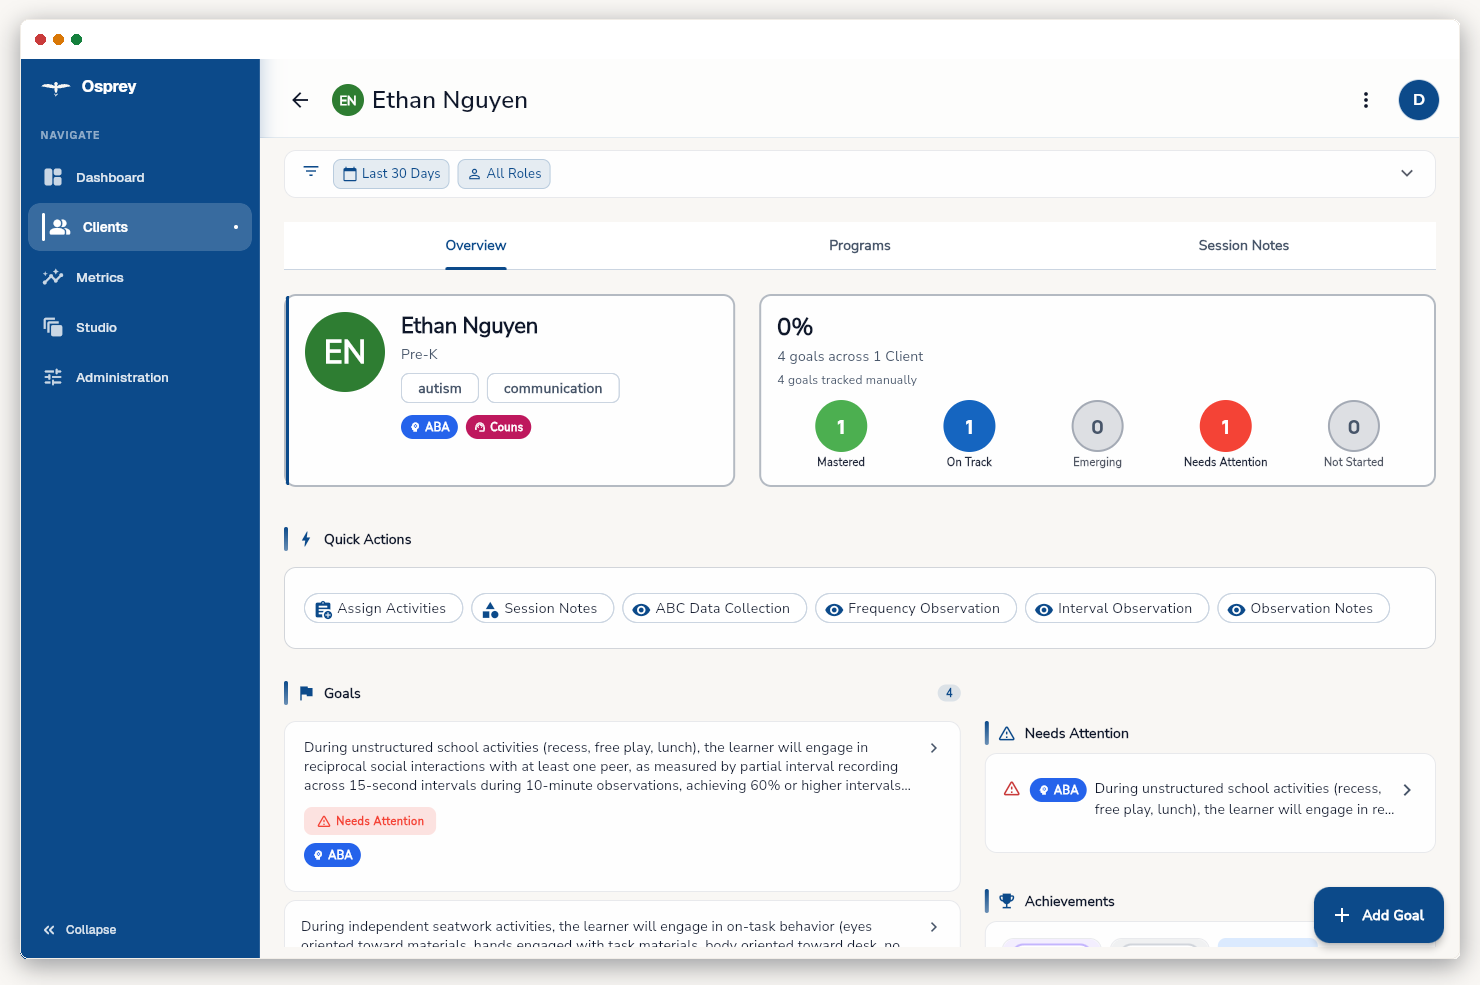Open the Needs Attention goal description text
The width and height of the screenshot is (1480, 985).
point(1244,799)
